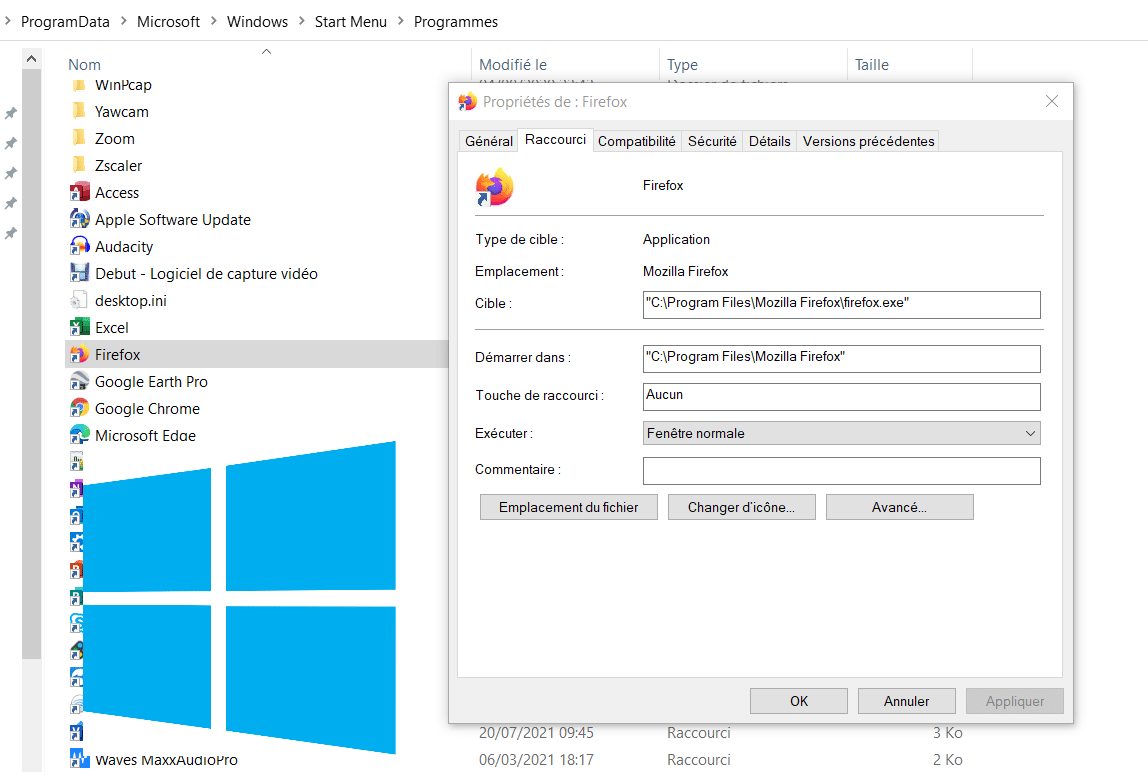Screen dimensions: 1148x779
Task: Click the sort arrow above Nom column
Action: pos(266,51)
